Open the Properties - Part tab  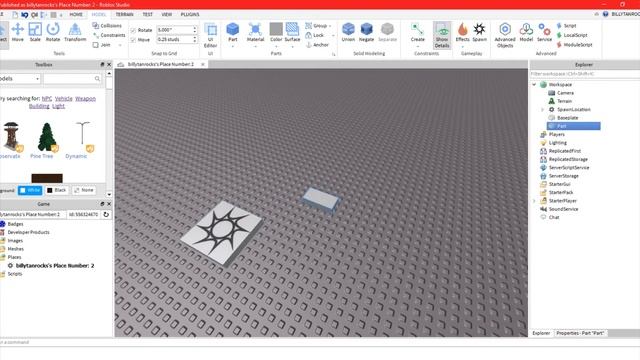coord(580,333)
